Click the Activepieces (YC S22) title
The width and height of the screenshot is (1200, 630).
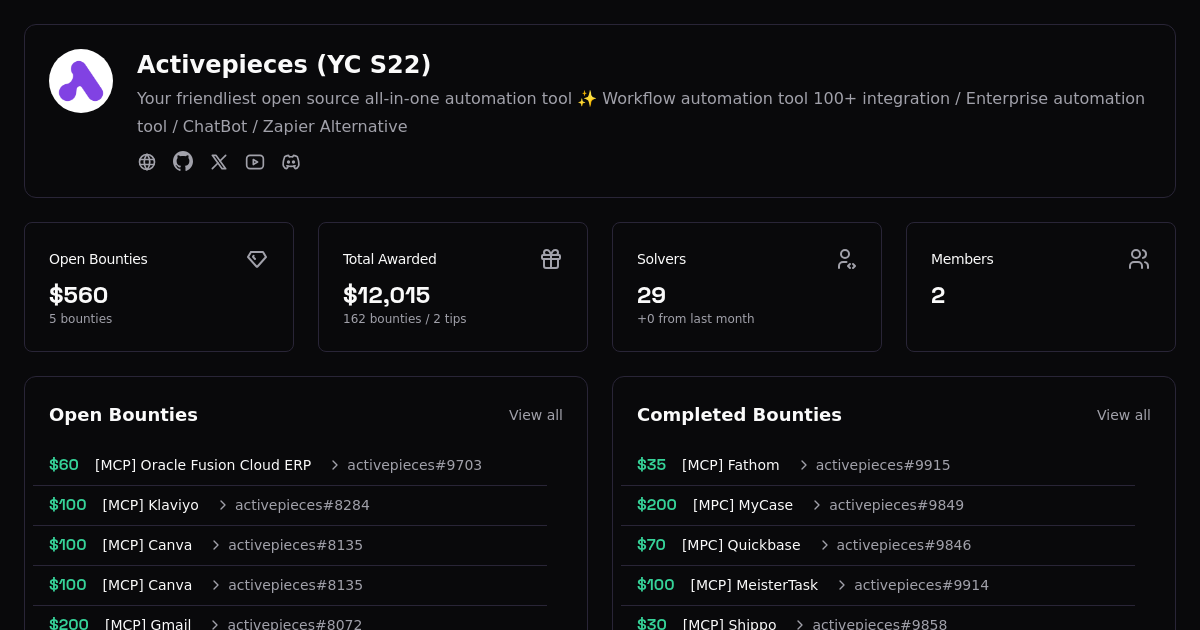[284, 64]
